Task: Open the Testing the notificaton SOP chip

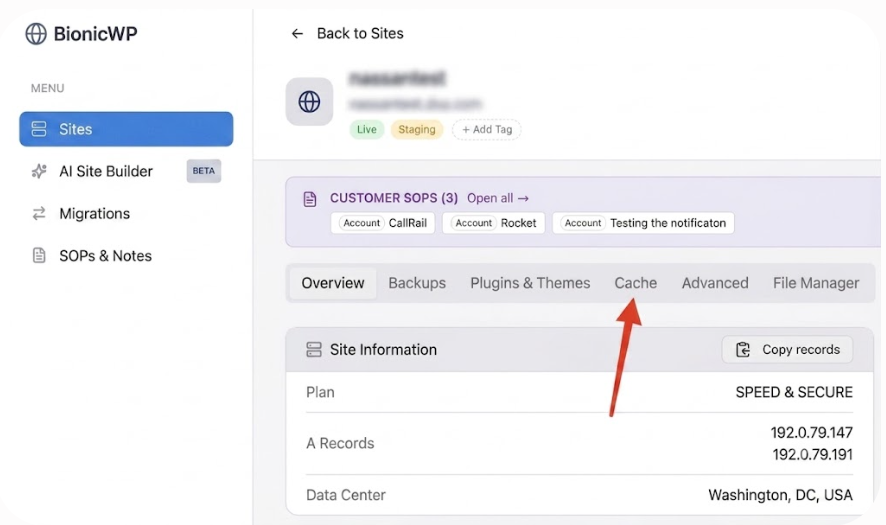Action: (x=644, y=223)
